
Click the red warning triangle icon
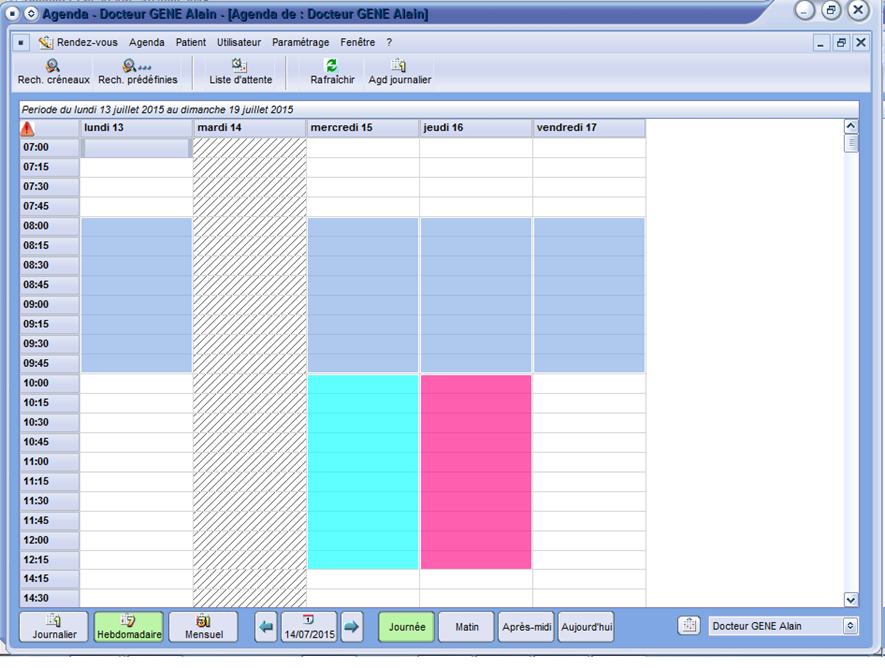[27, 129]
